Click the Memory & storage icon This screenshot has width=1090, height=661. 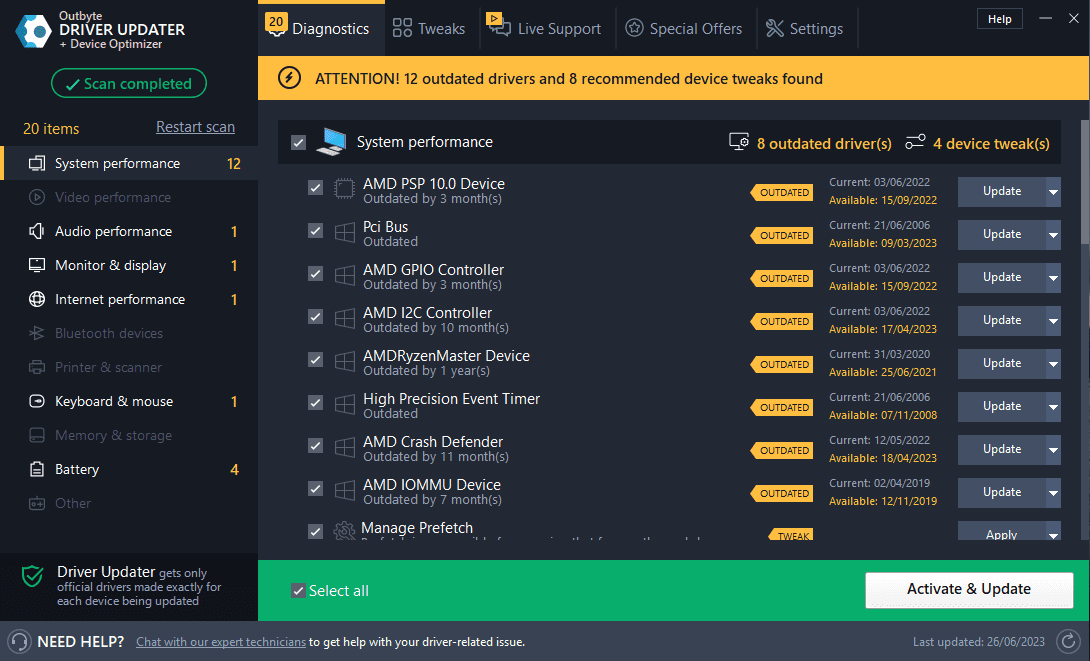pos(37,435)
